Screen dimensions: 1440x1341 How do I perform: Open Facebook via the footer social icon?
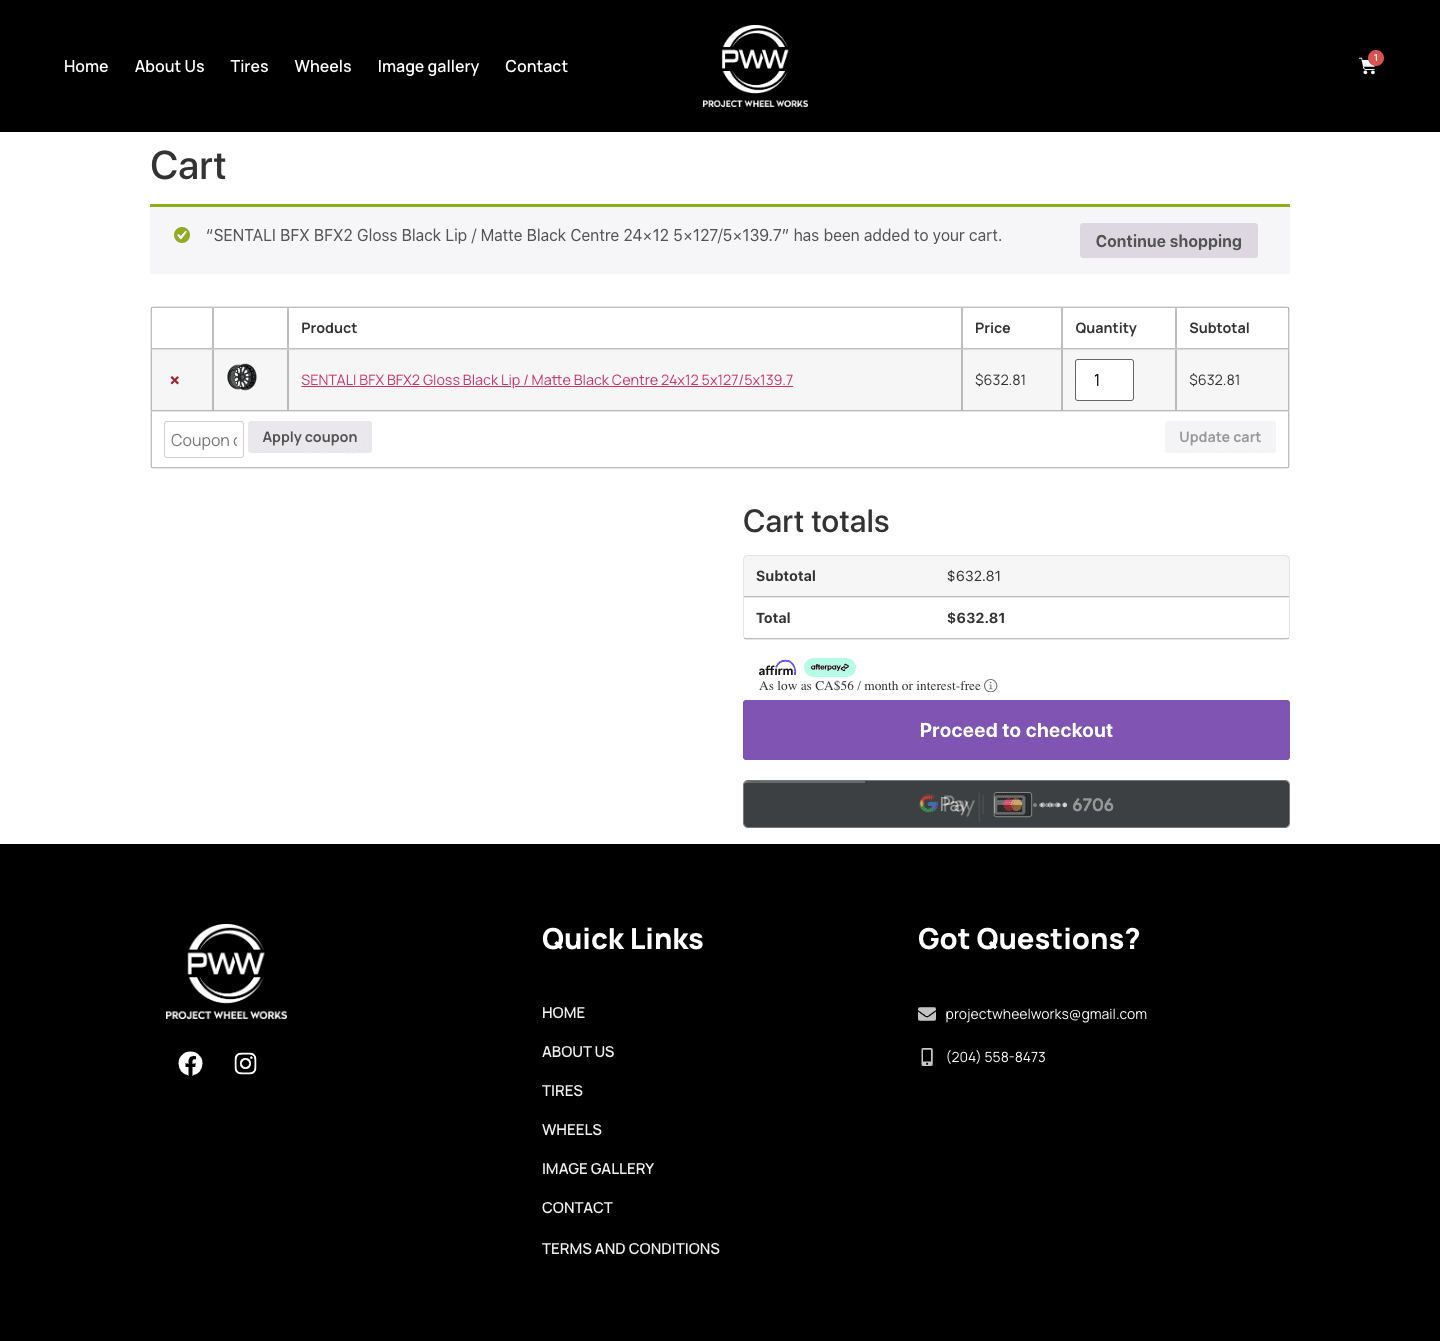pyautogui.click(x=190, y=1063)
